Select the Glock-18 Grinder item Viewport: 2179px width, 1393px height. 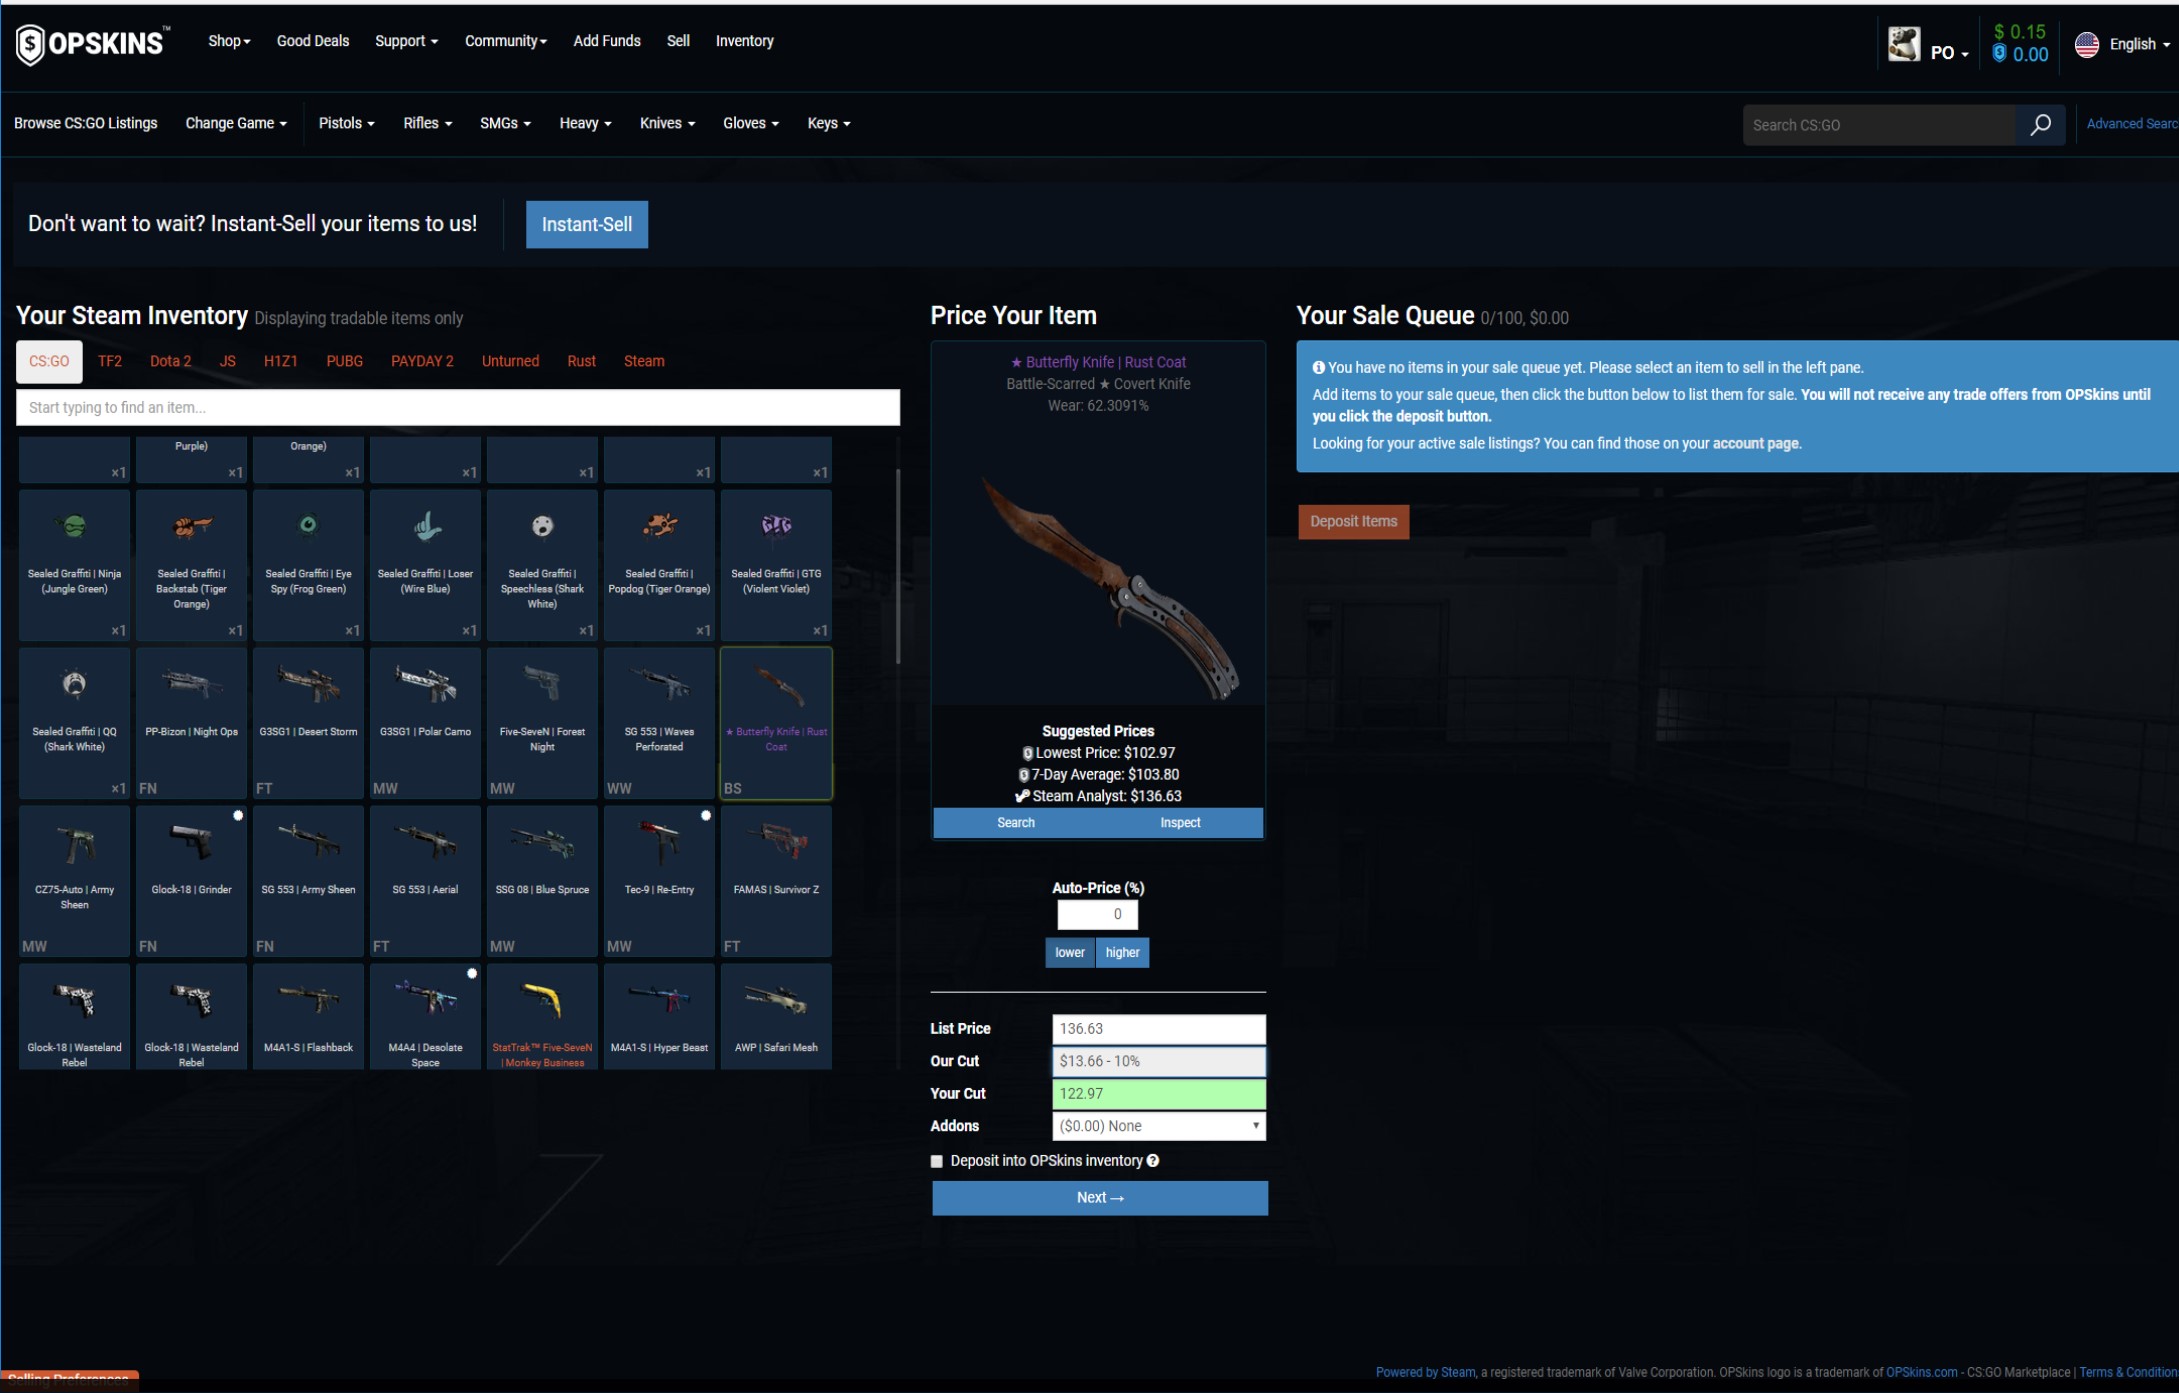click(191, 881)
